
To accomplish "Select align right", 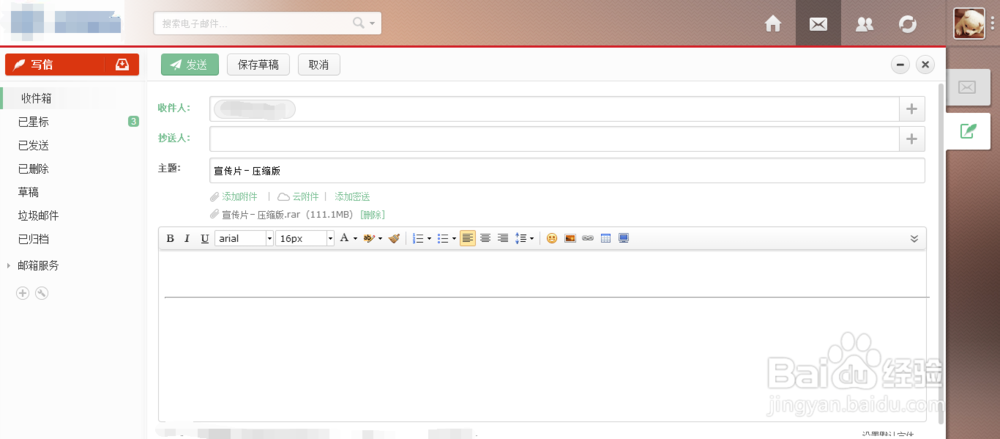I will pos(503,238).
